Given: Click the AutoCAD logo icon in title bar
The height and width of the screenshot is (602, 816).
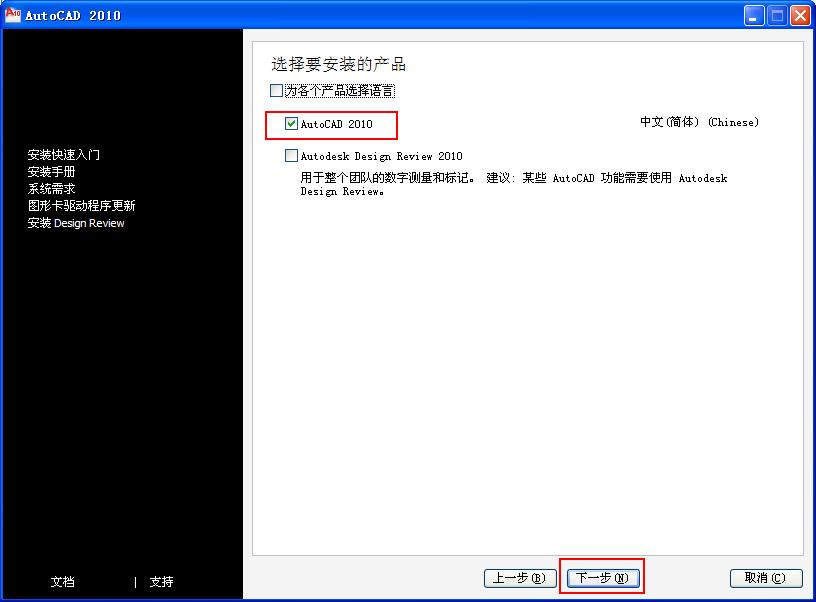Looking at the screenshot, I should (x=12, y=14).
